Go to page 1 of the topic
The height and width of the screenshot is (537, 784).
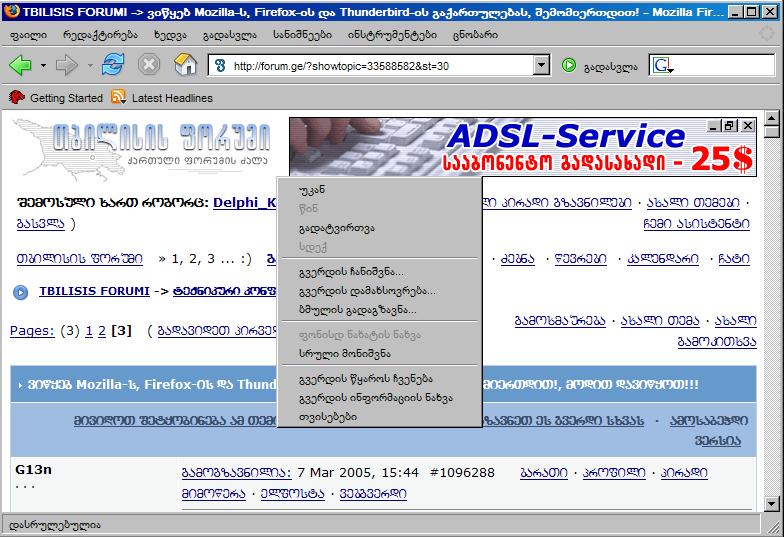(89, 330)
